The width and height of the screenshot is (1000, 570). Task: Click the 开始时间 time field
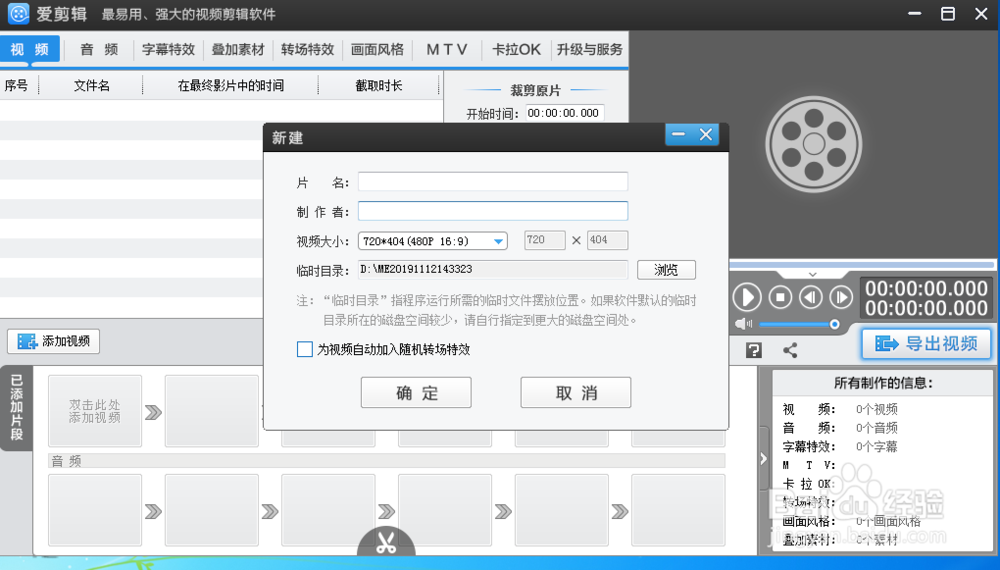[x=564, y=113]
